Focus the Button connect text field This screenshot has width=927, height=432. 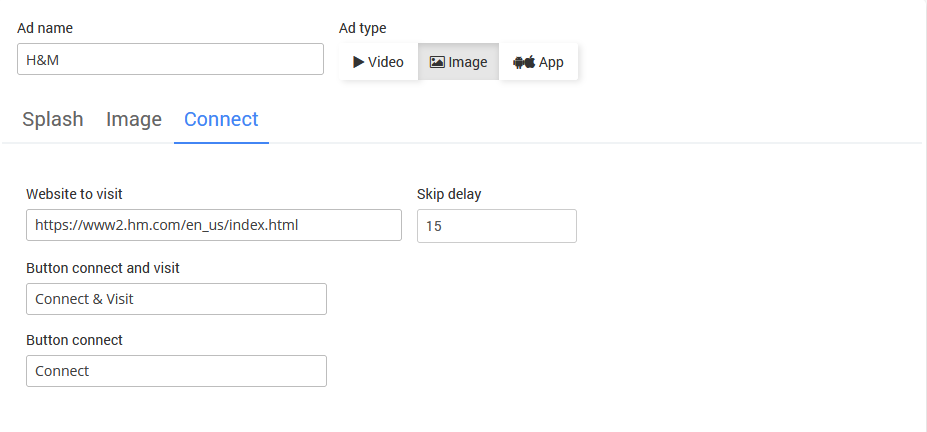pyautogui.click(x=176, y=371)
